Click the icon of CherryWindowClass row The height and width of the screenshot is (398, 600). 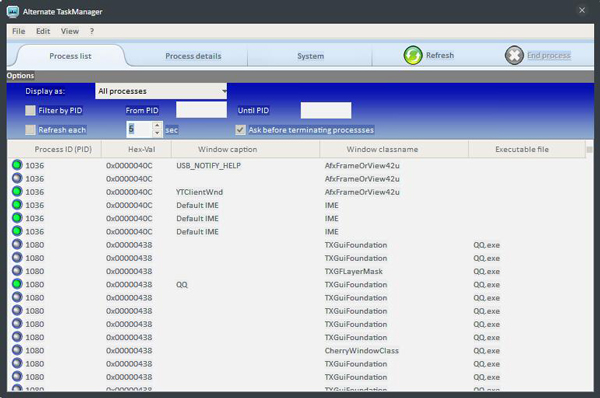coord(17,350)
